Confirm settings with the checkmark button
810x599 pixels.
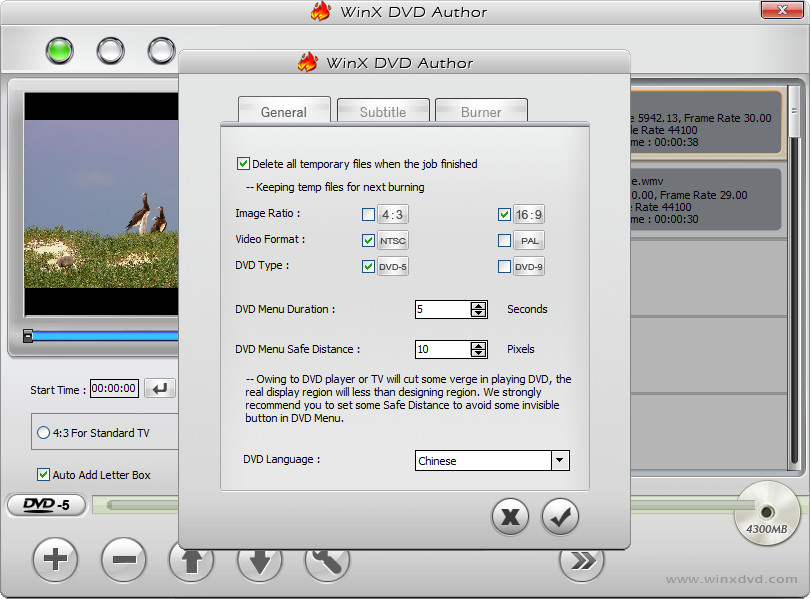coord(560,517)
